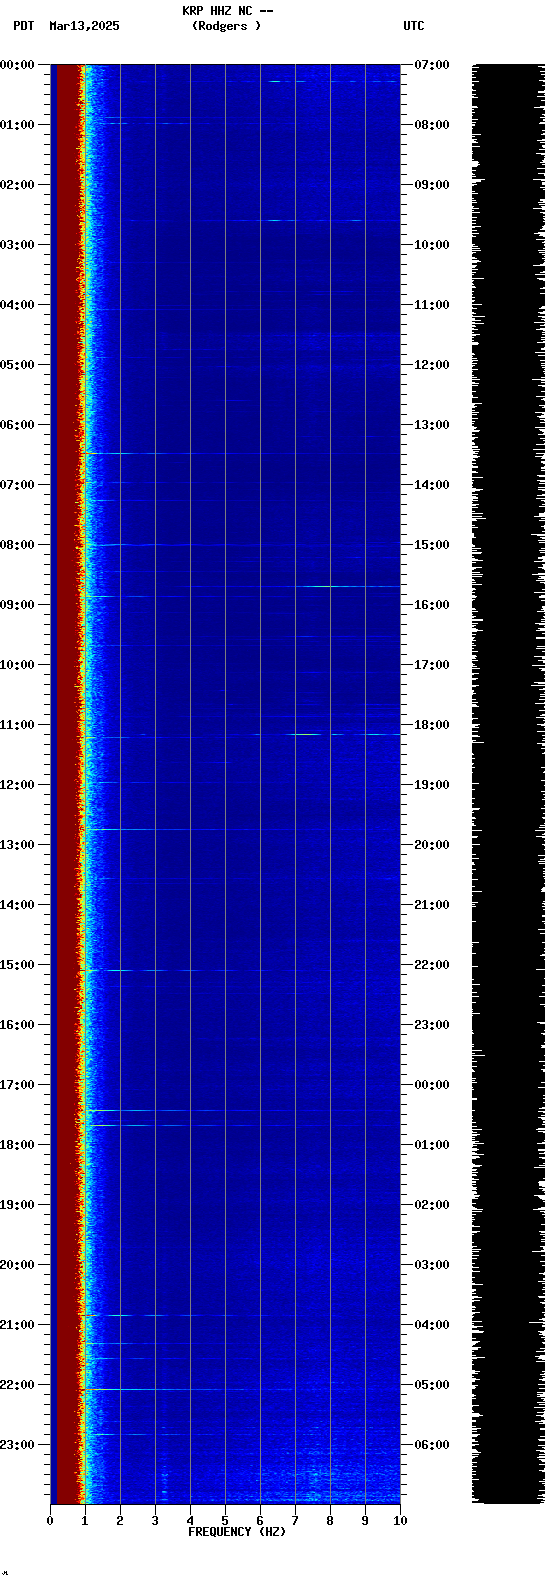Click the black seismogram amplitude trace panel
The height and width of the screenshot is (1584, 552).
point(508,783)
